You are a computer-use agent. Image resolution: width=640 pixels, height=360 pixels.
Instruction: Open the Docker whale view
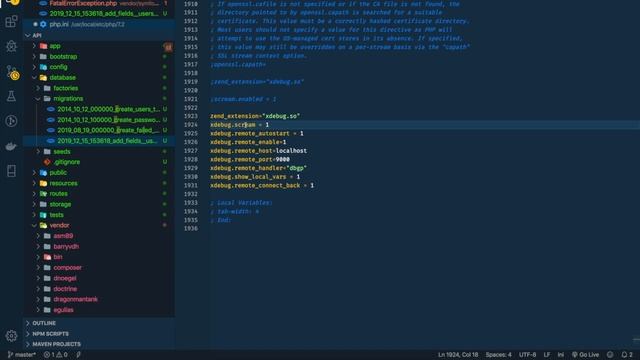click(x=11, y=146)
